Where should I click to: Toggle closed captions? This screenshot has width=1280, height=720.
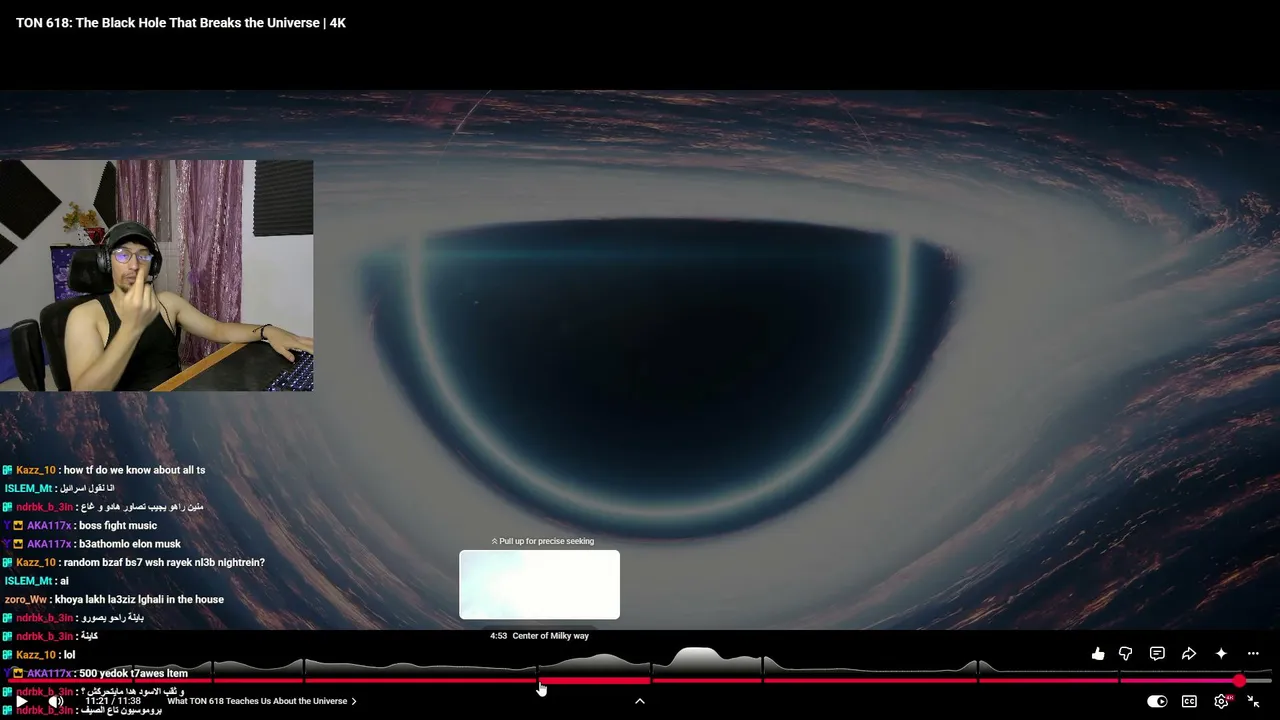pyautogui.click(x=1189, y=701)
